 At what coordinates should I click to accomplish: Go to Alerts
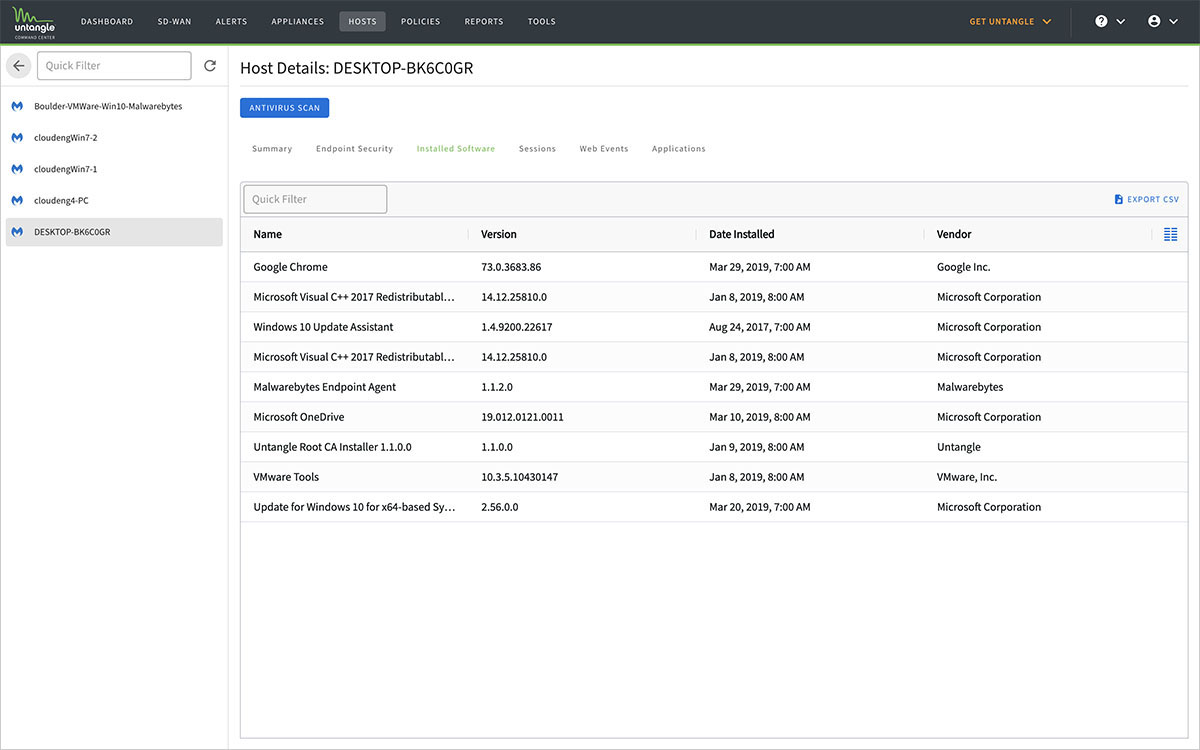[231, 21]
